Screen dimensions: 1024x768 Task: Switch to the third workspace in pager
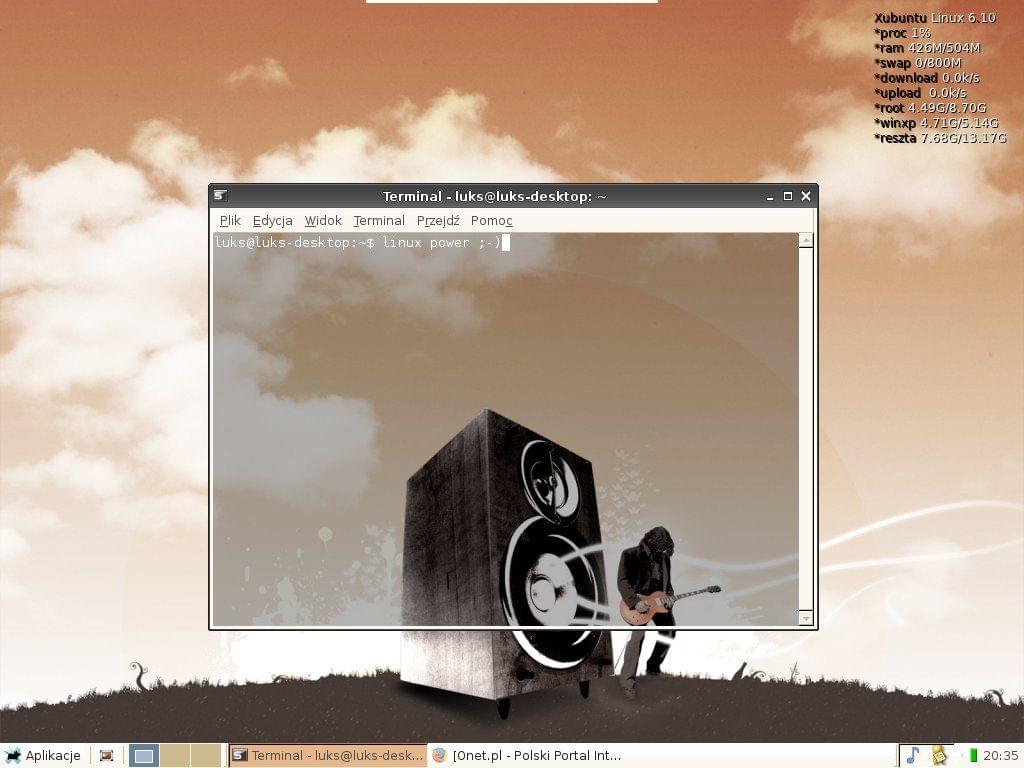(x=206, y=756)
